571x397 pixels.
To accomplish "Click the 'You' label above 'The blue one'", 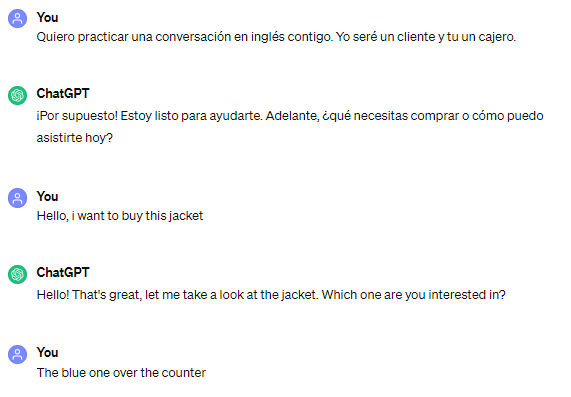I will click(x=47, y=353).
